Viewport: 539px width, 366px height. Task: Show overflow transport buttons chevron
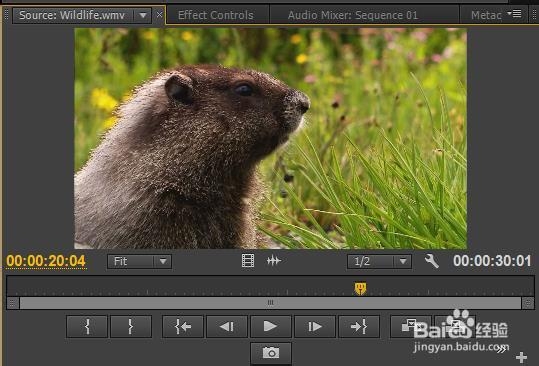tap(501, 350)
